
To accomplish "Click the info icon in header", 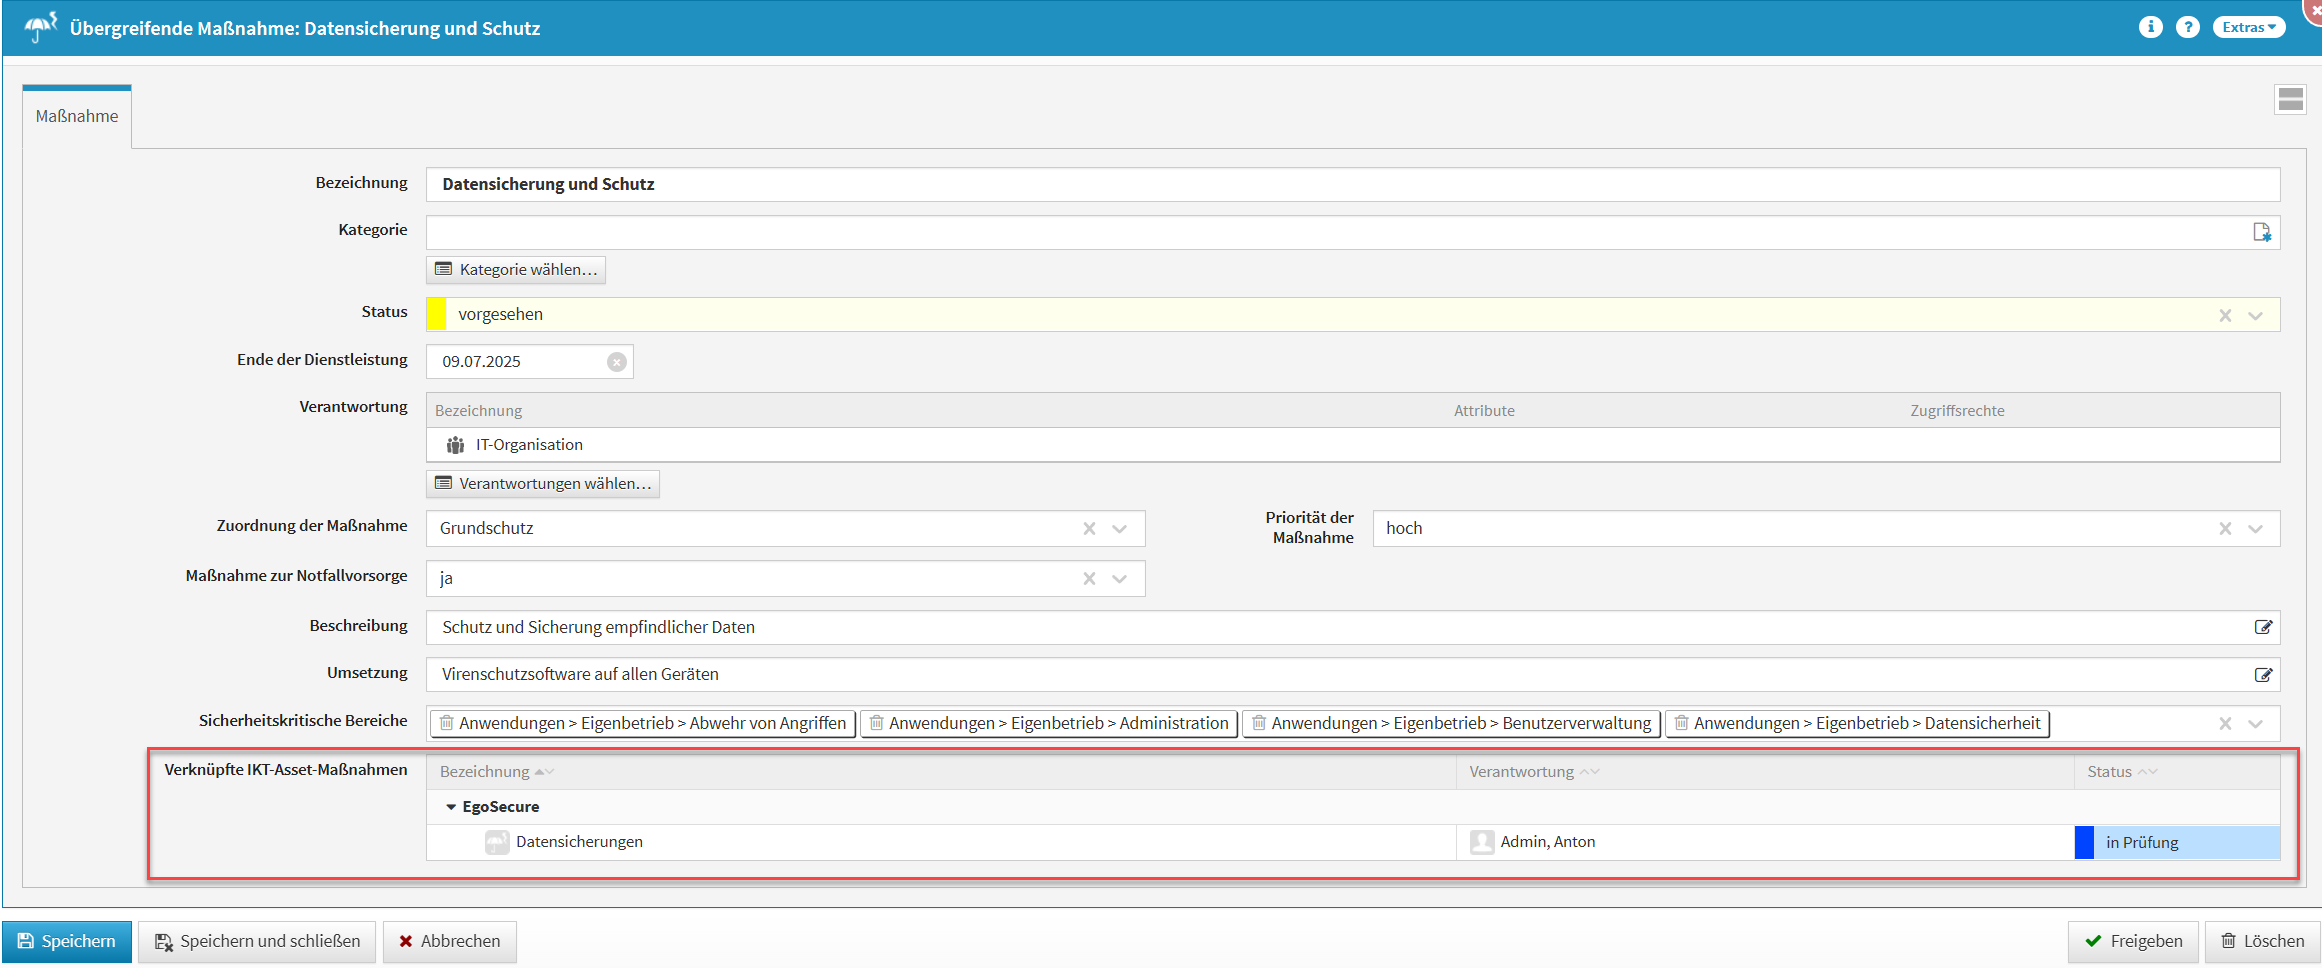I will (x=2150, y=27).
